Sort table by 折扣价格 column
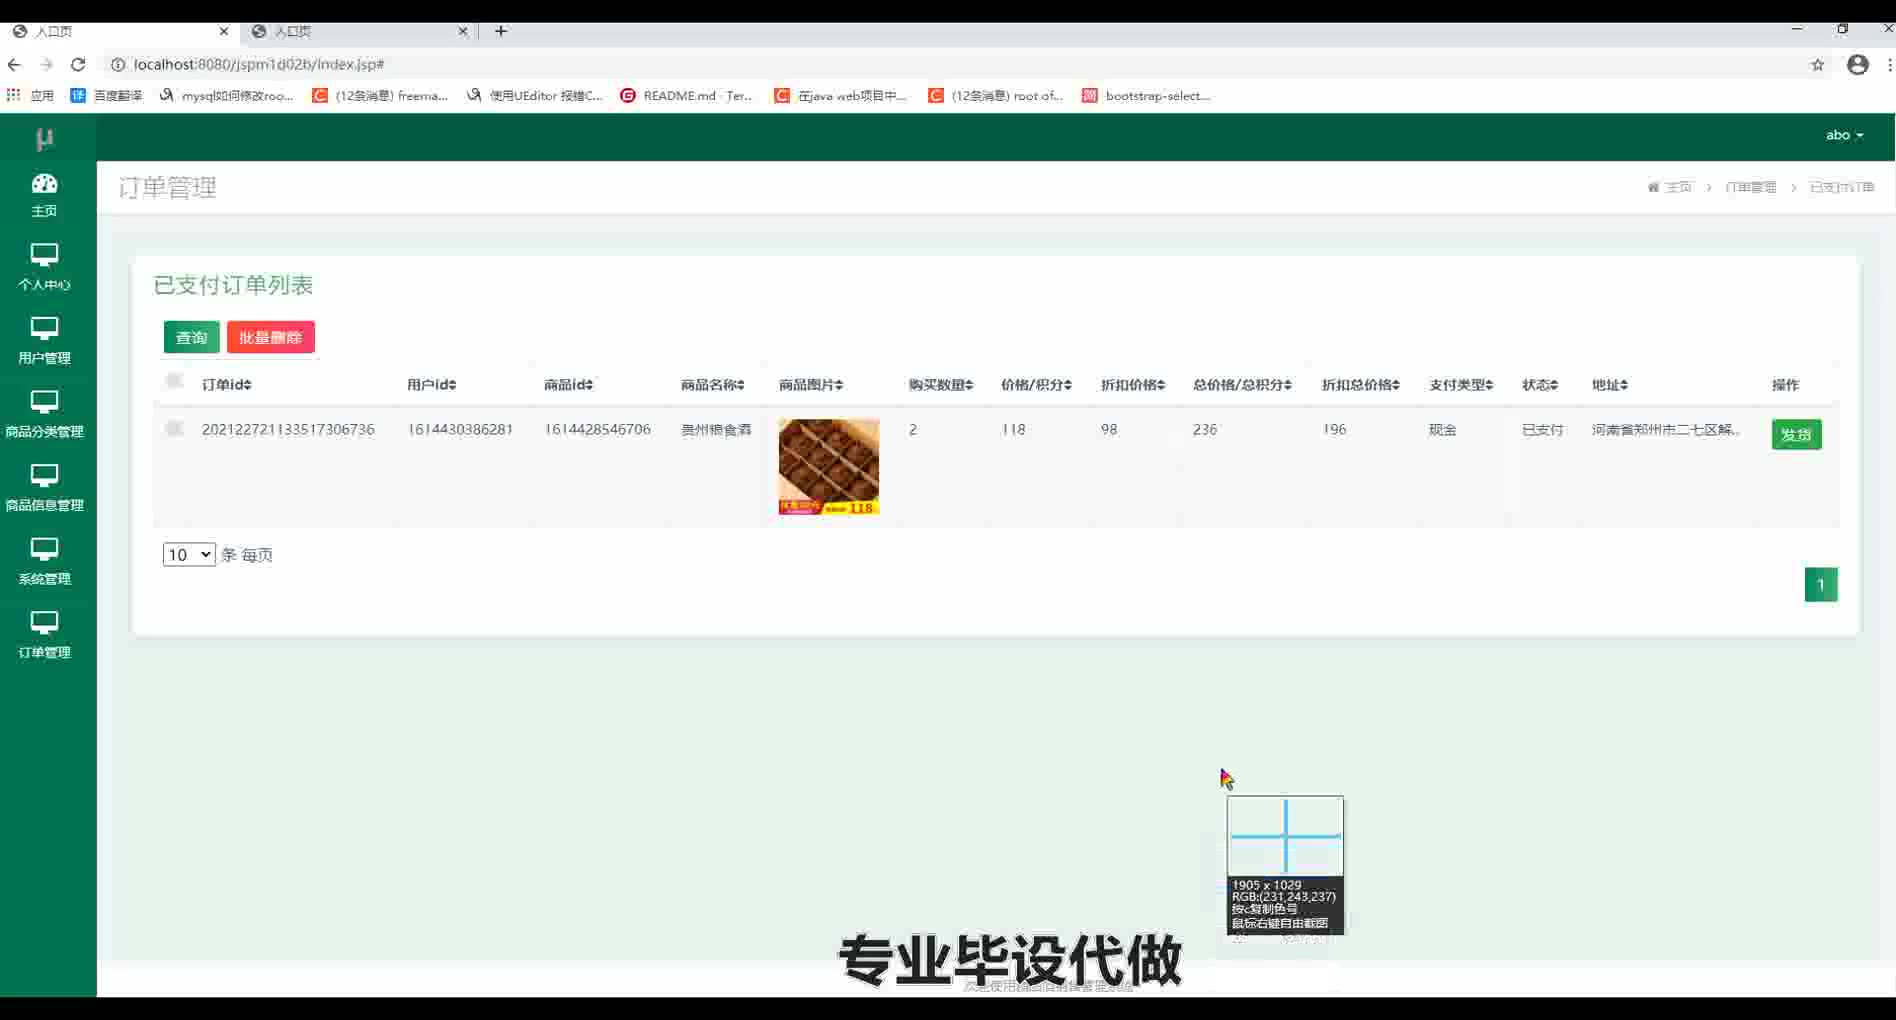Screen dimensions: 1896x1020 (x=1133, y=385)
